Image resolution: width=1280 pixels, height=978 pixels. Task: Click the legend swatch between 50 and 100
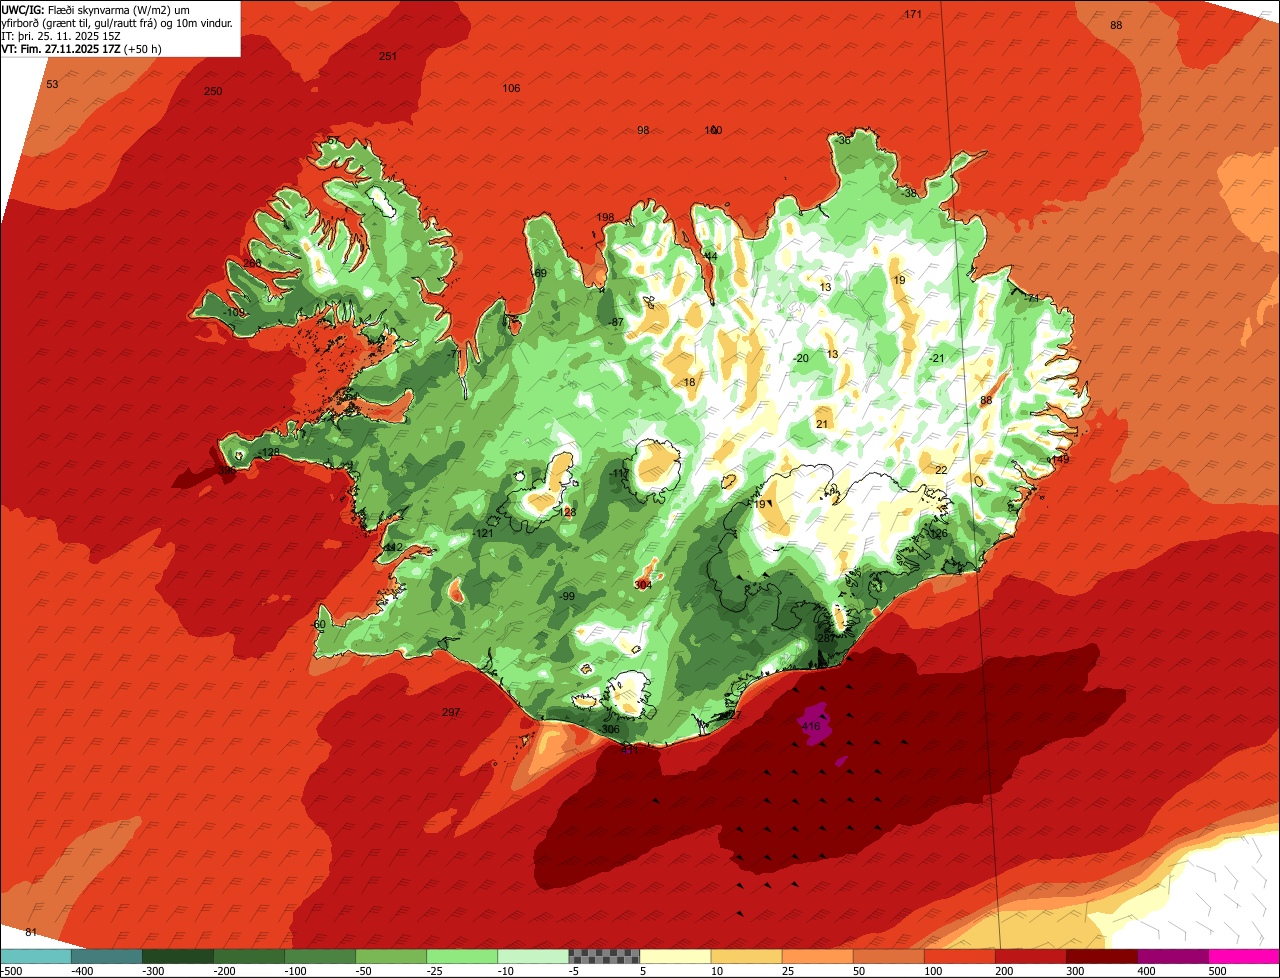pyautogui.click(x=888, y=956)
